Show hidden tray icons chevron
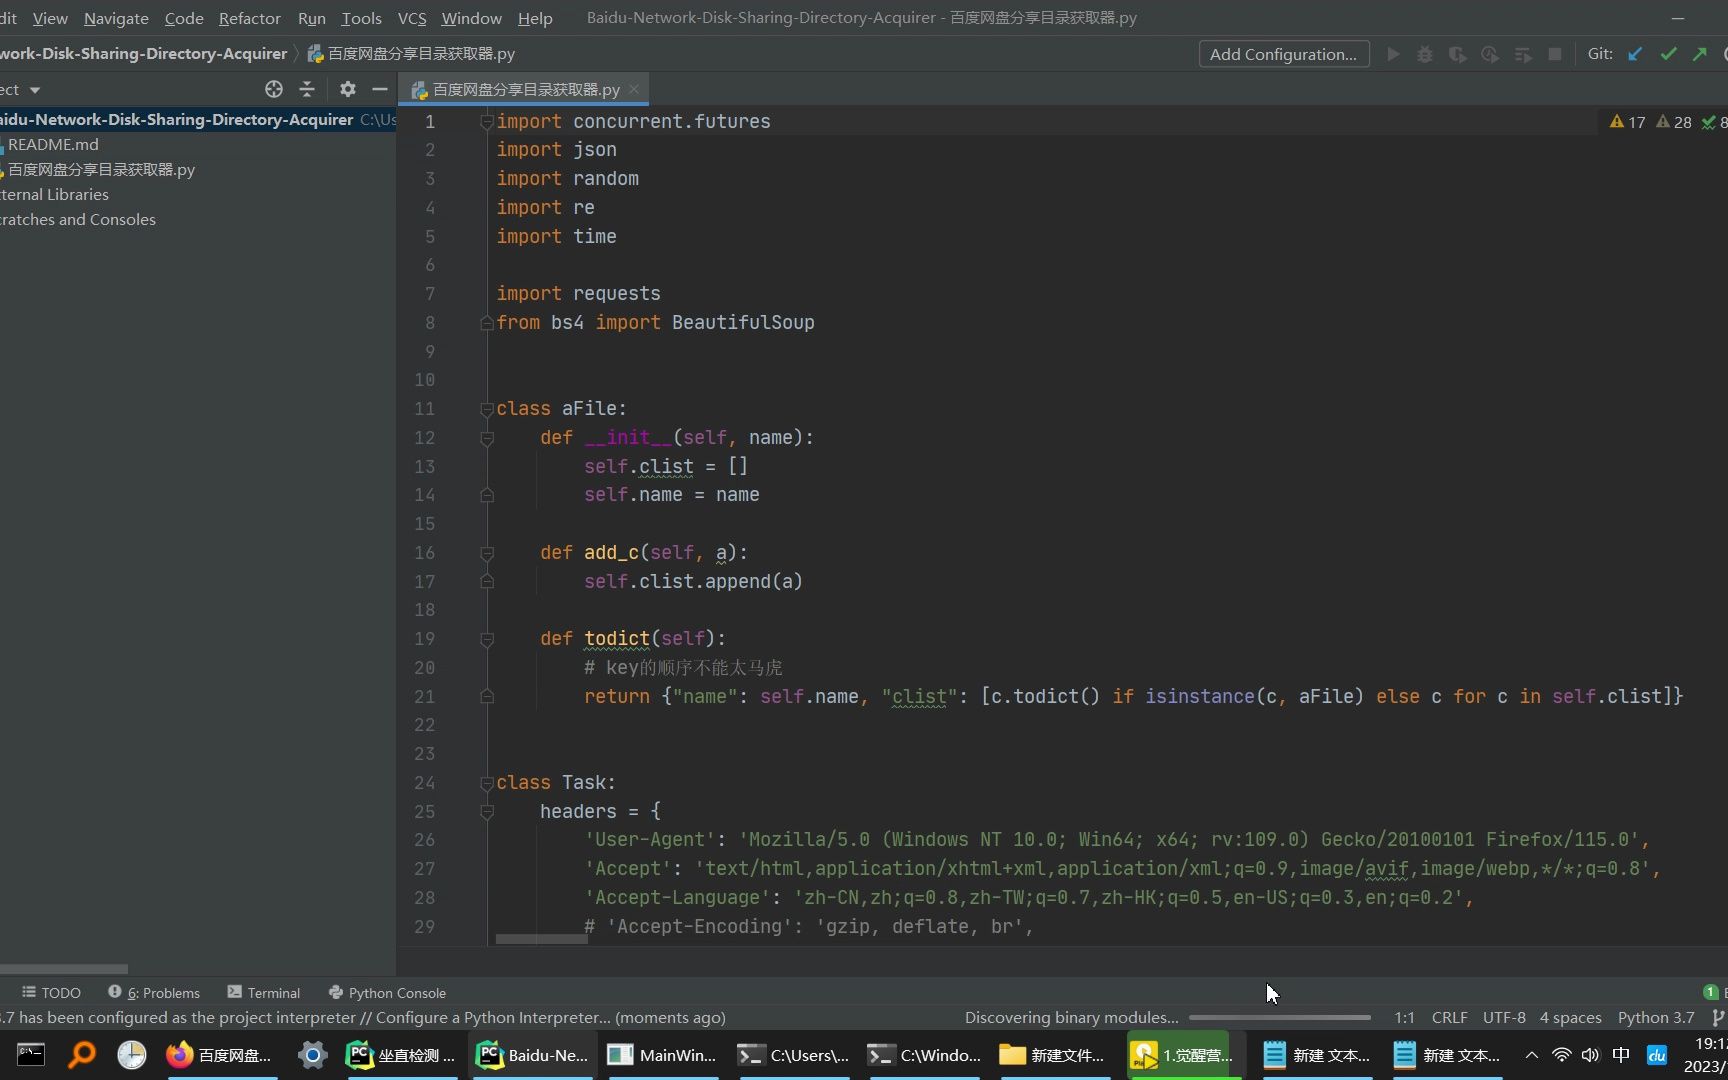1728x1080 pixels. 1531,1055
